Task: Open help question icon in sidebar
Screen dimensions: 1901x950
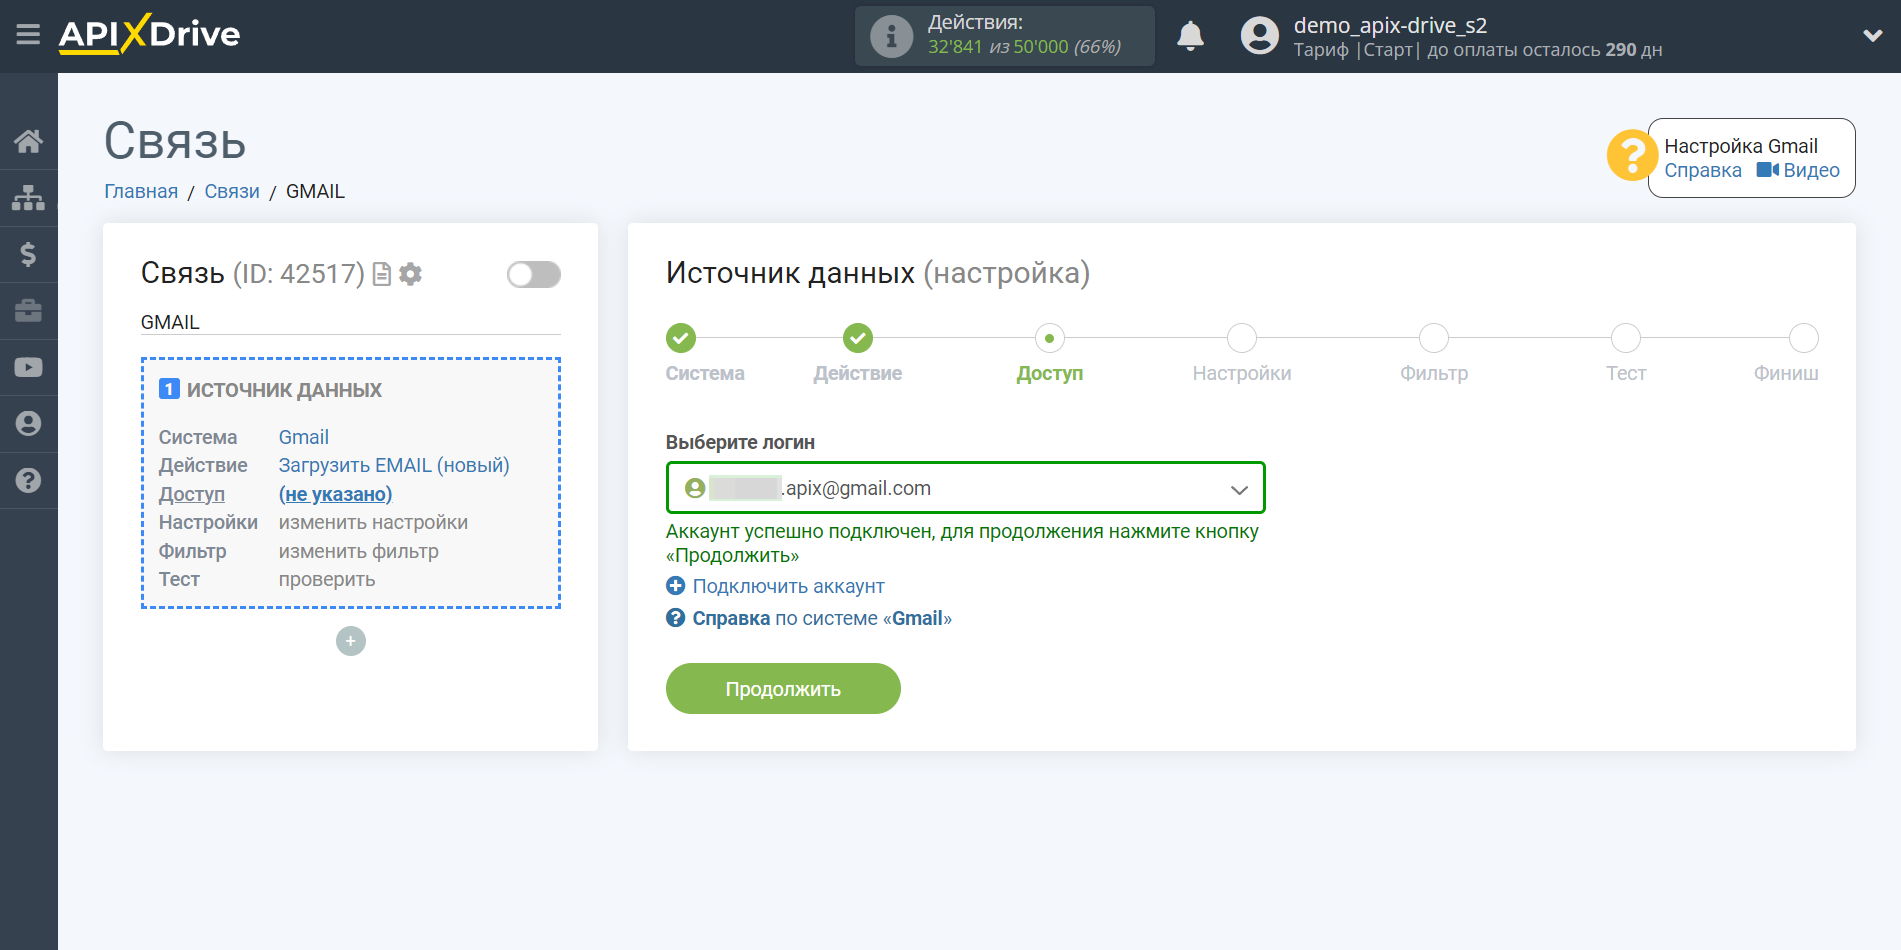Action: coord(28,481)
